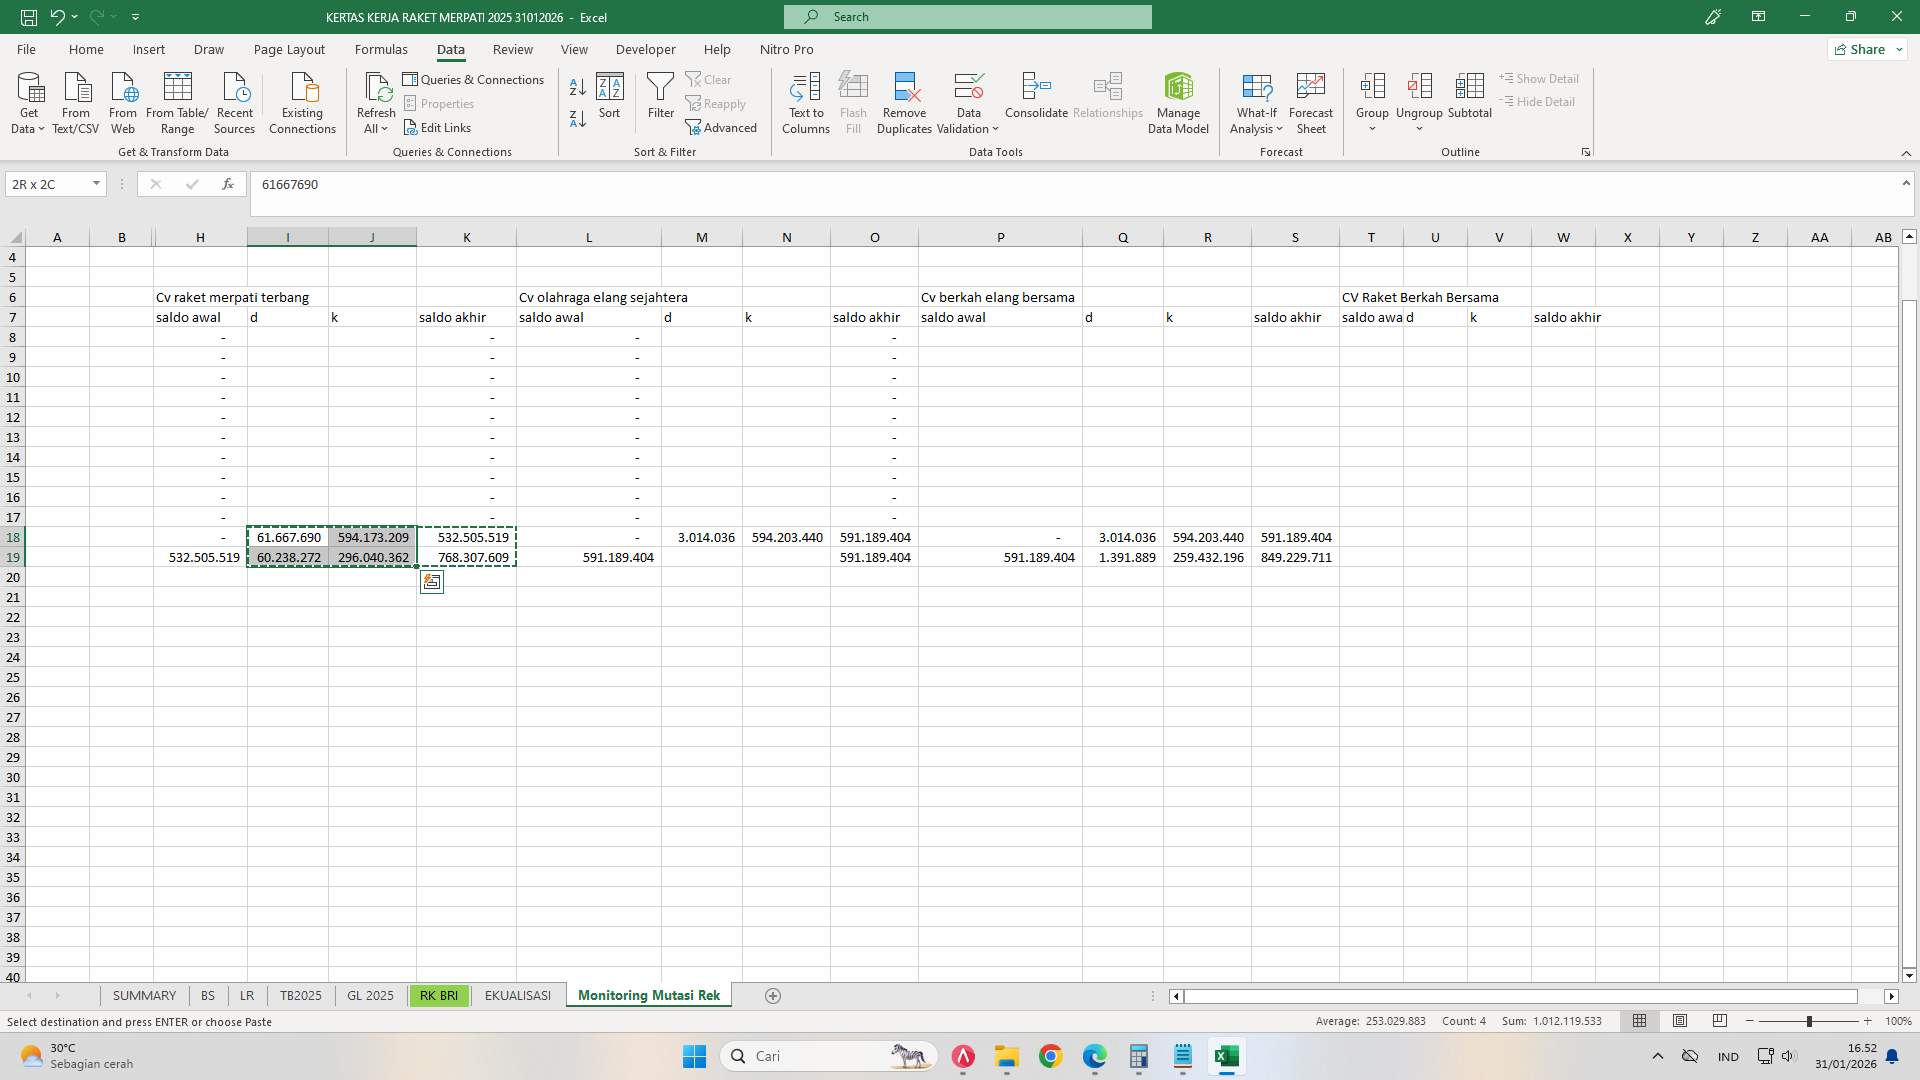
Task: Click the Excel icon in the taskbar
Action: (x=1227, y=1056)
